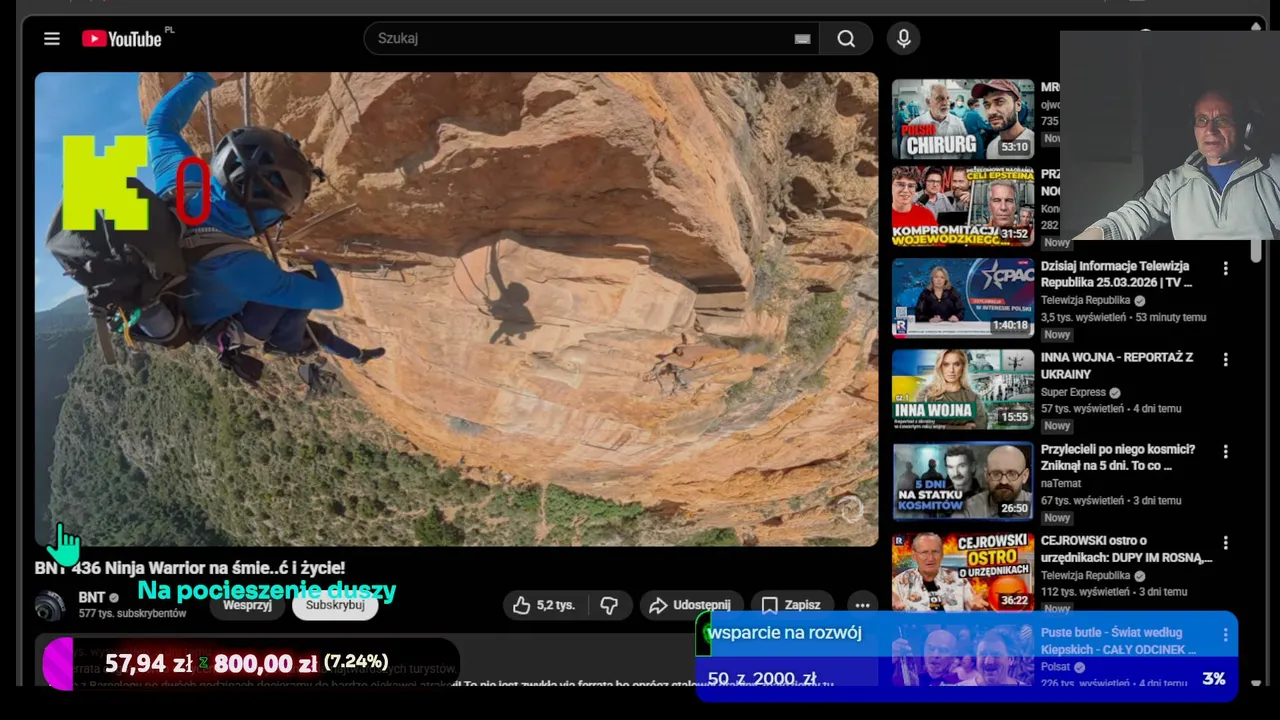Open the CEJROWSKI OSTRO thumbnail
The width and height of the screenshot is (1280, 720).
[963, 571]
